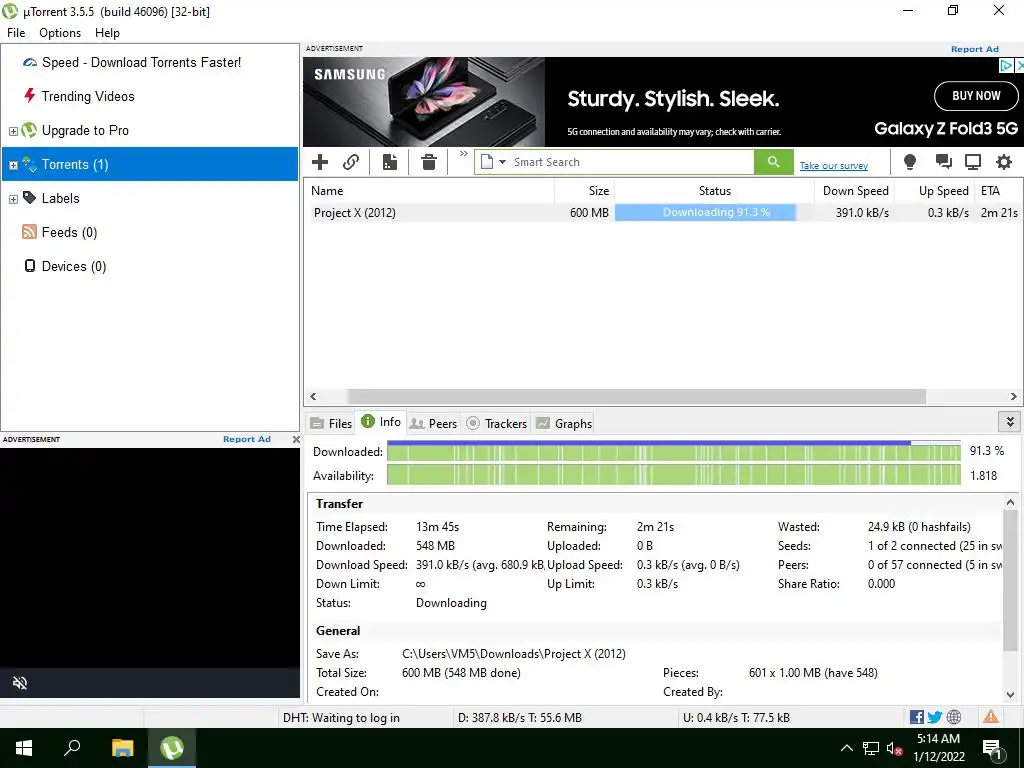
Task: Open Windows taskbar search
Action: point(72,748)
